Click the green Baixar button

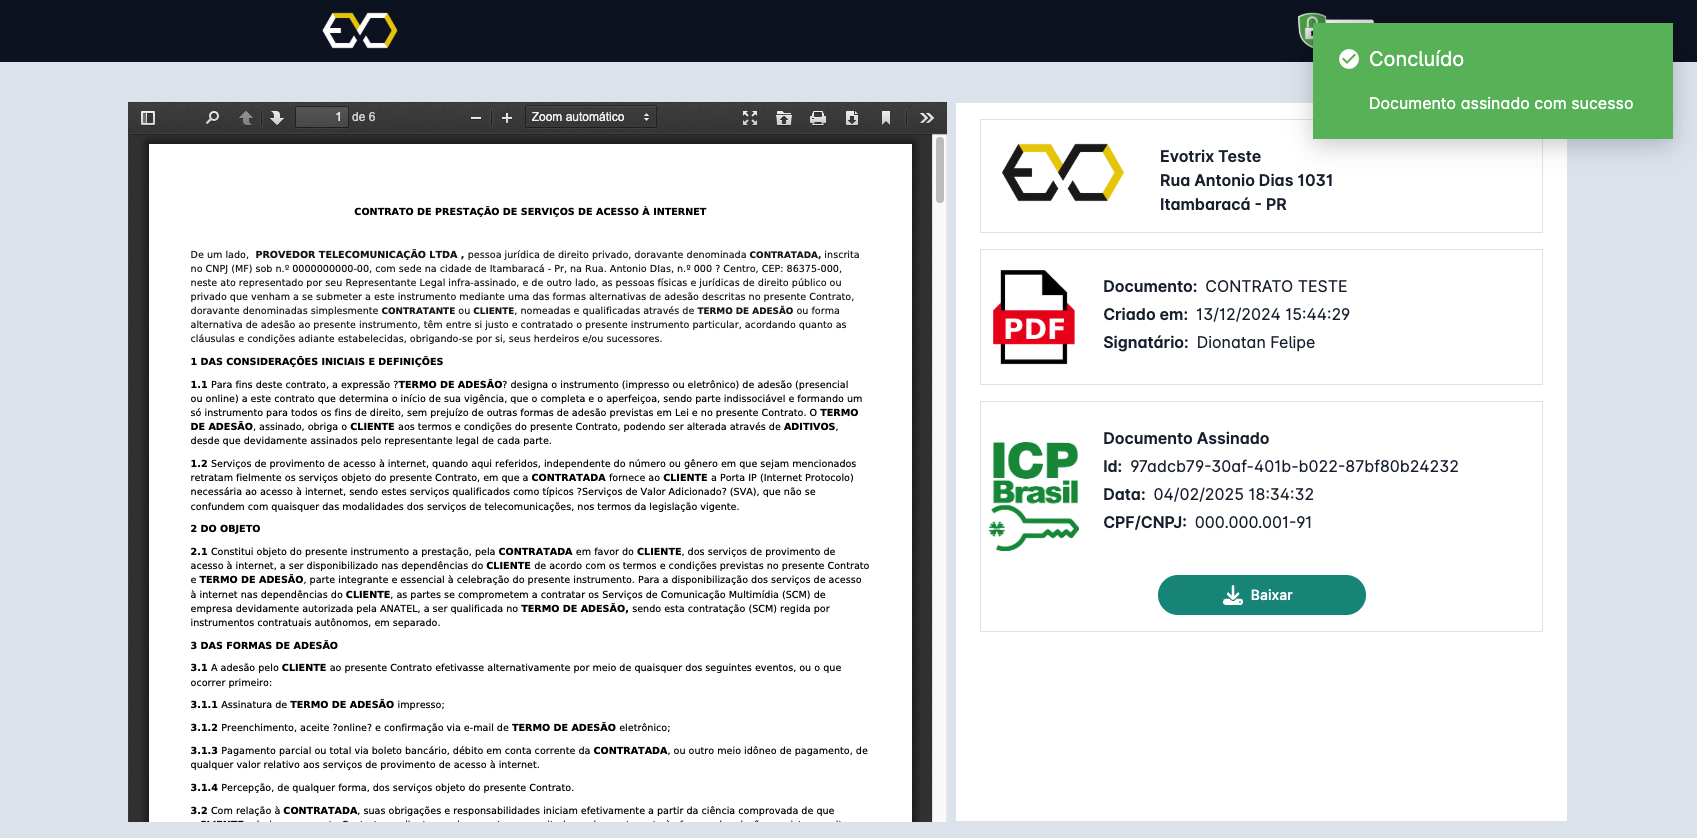click(x=1261, y=595)
